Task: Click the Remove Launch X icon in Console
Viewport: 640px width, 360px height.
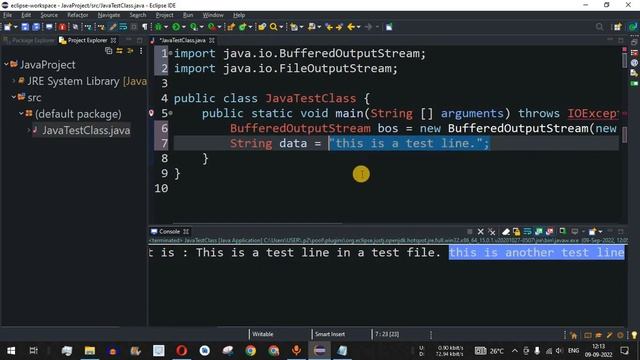Action: point(480,232)
